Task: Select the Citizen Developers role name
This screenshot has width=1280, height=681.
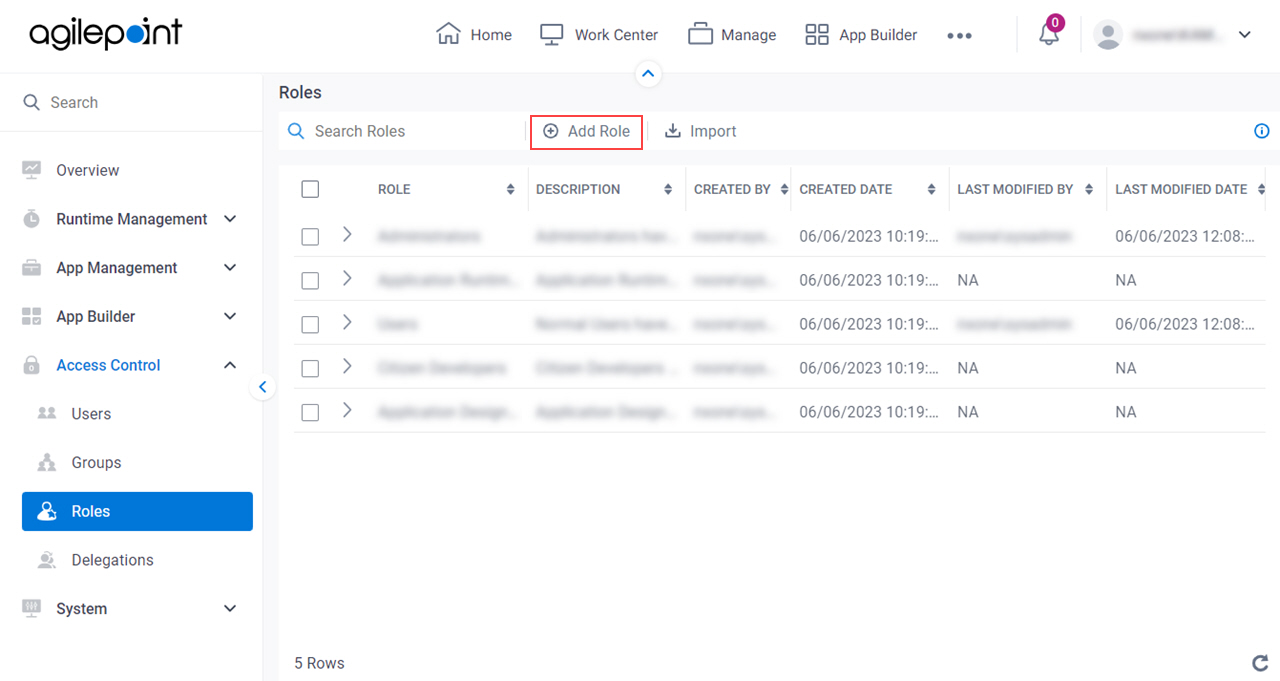Action: [x=442, y=368]
